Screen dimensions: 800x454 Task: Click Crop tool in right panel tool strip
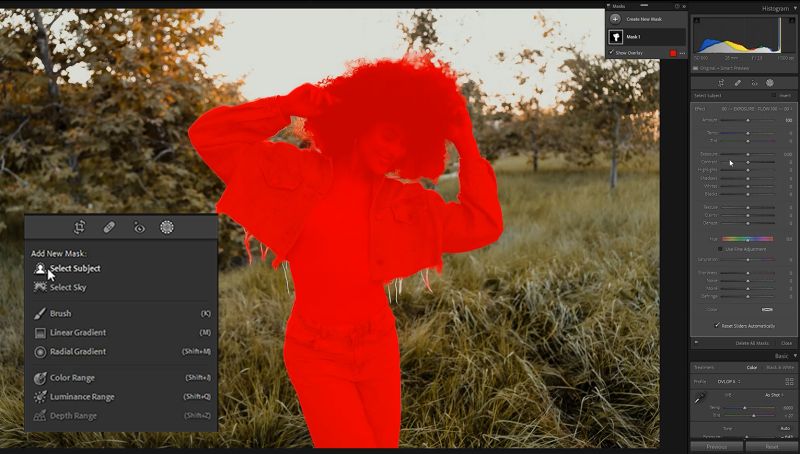pos(721,83)
